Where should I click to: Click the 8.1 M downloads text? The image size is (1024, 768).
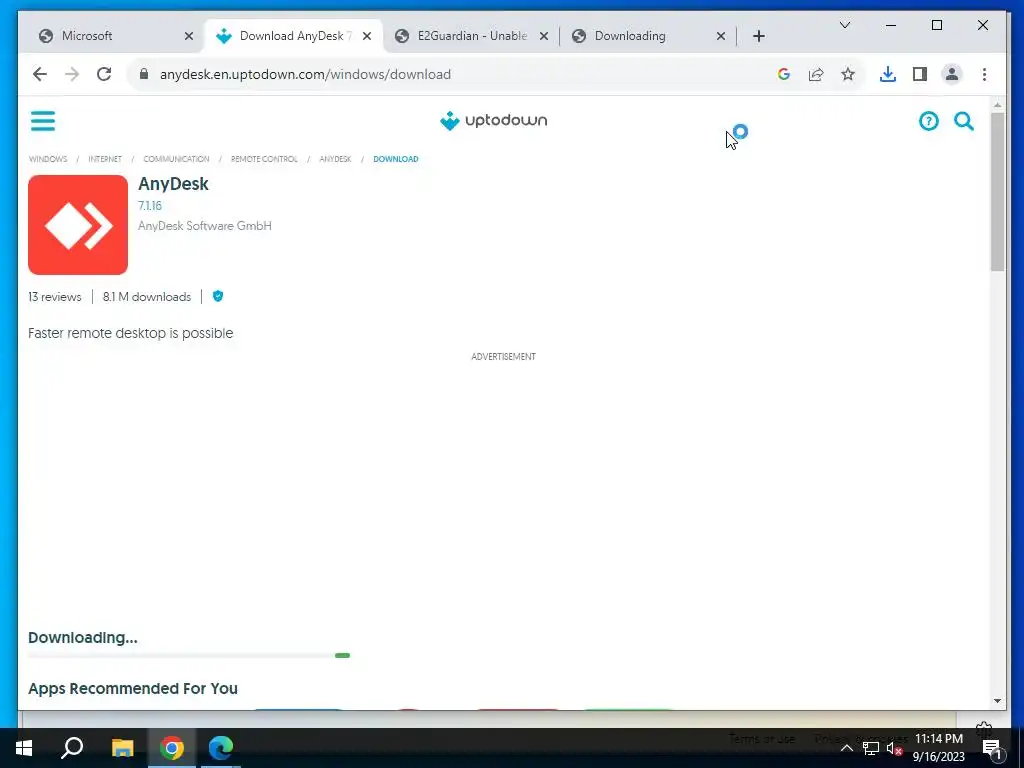click(x=147, y=296)
